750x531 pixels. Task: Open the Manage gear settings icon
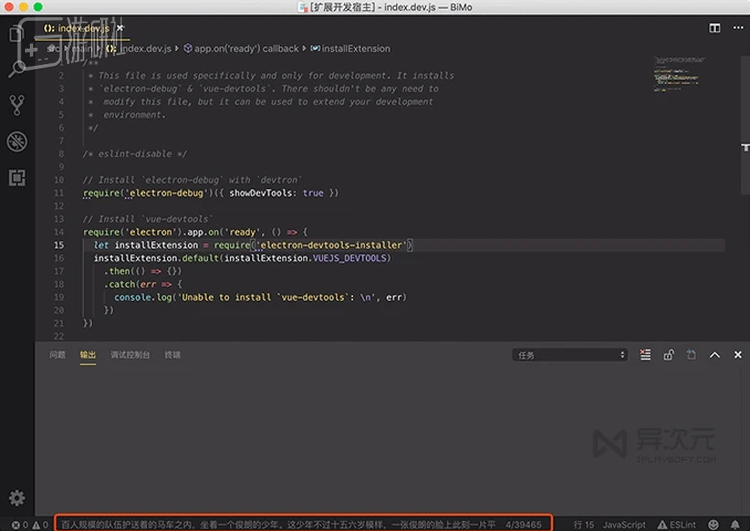click(17, 497)
